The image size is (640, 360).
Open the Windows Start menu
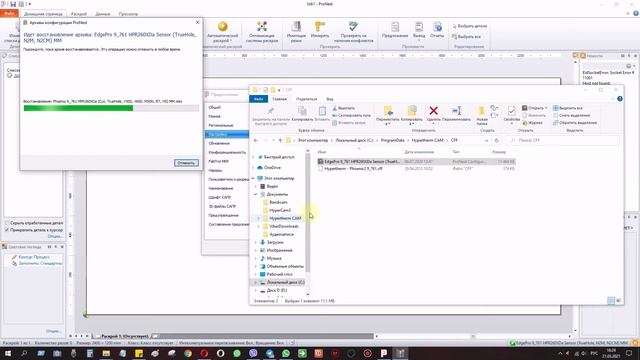click(x=7, y=353)
